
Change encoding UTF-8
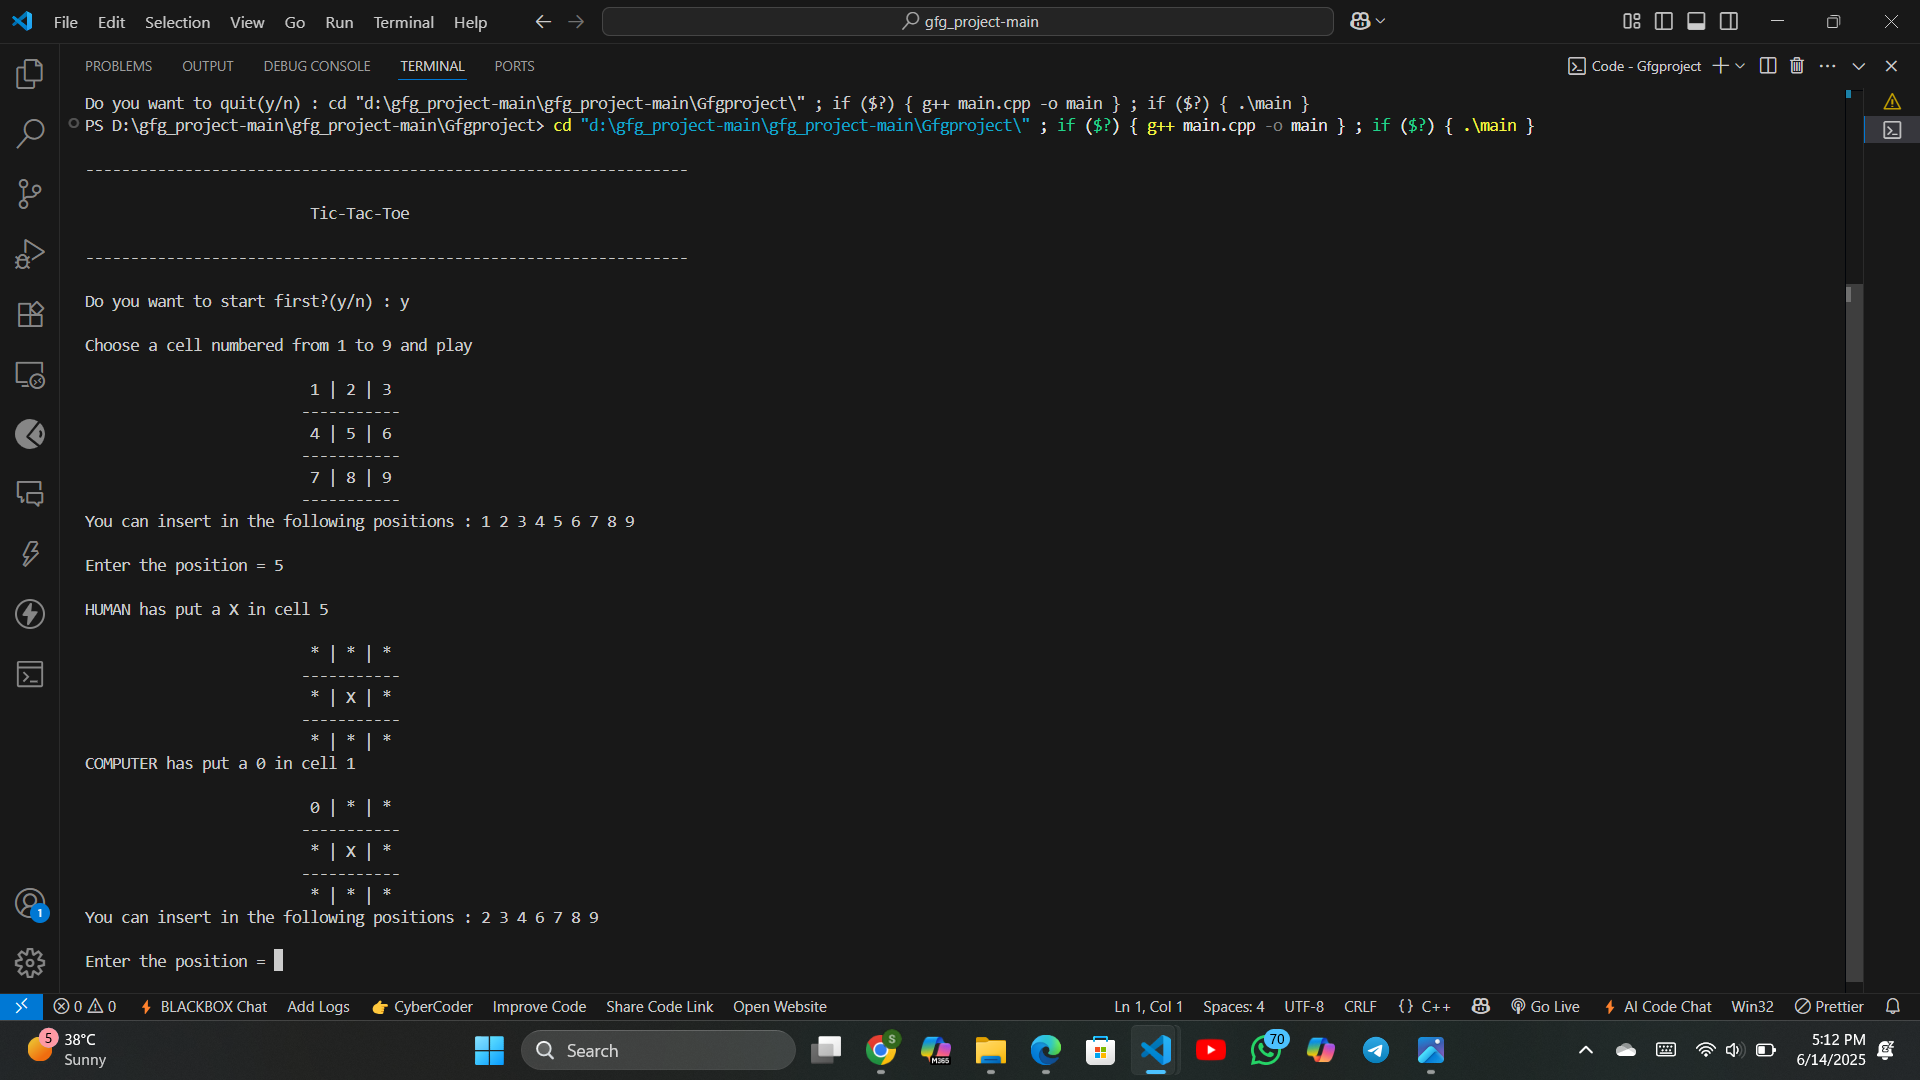[x=1303, y=1006]
